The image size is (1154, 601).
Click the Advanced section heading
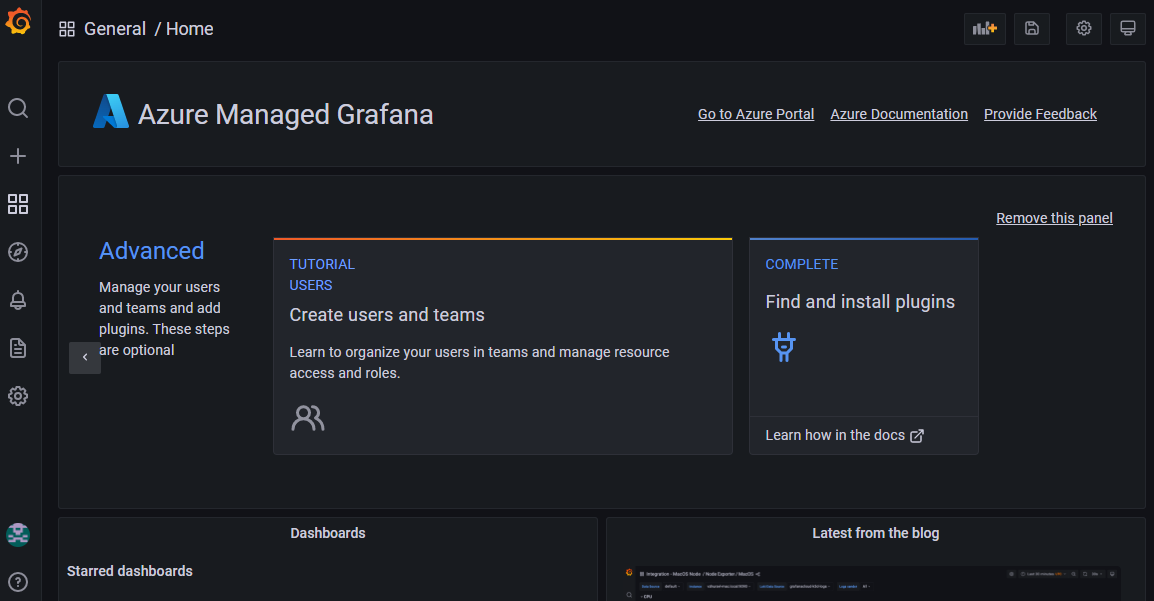click(x=152, y=251)
